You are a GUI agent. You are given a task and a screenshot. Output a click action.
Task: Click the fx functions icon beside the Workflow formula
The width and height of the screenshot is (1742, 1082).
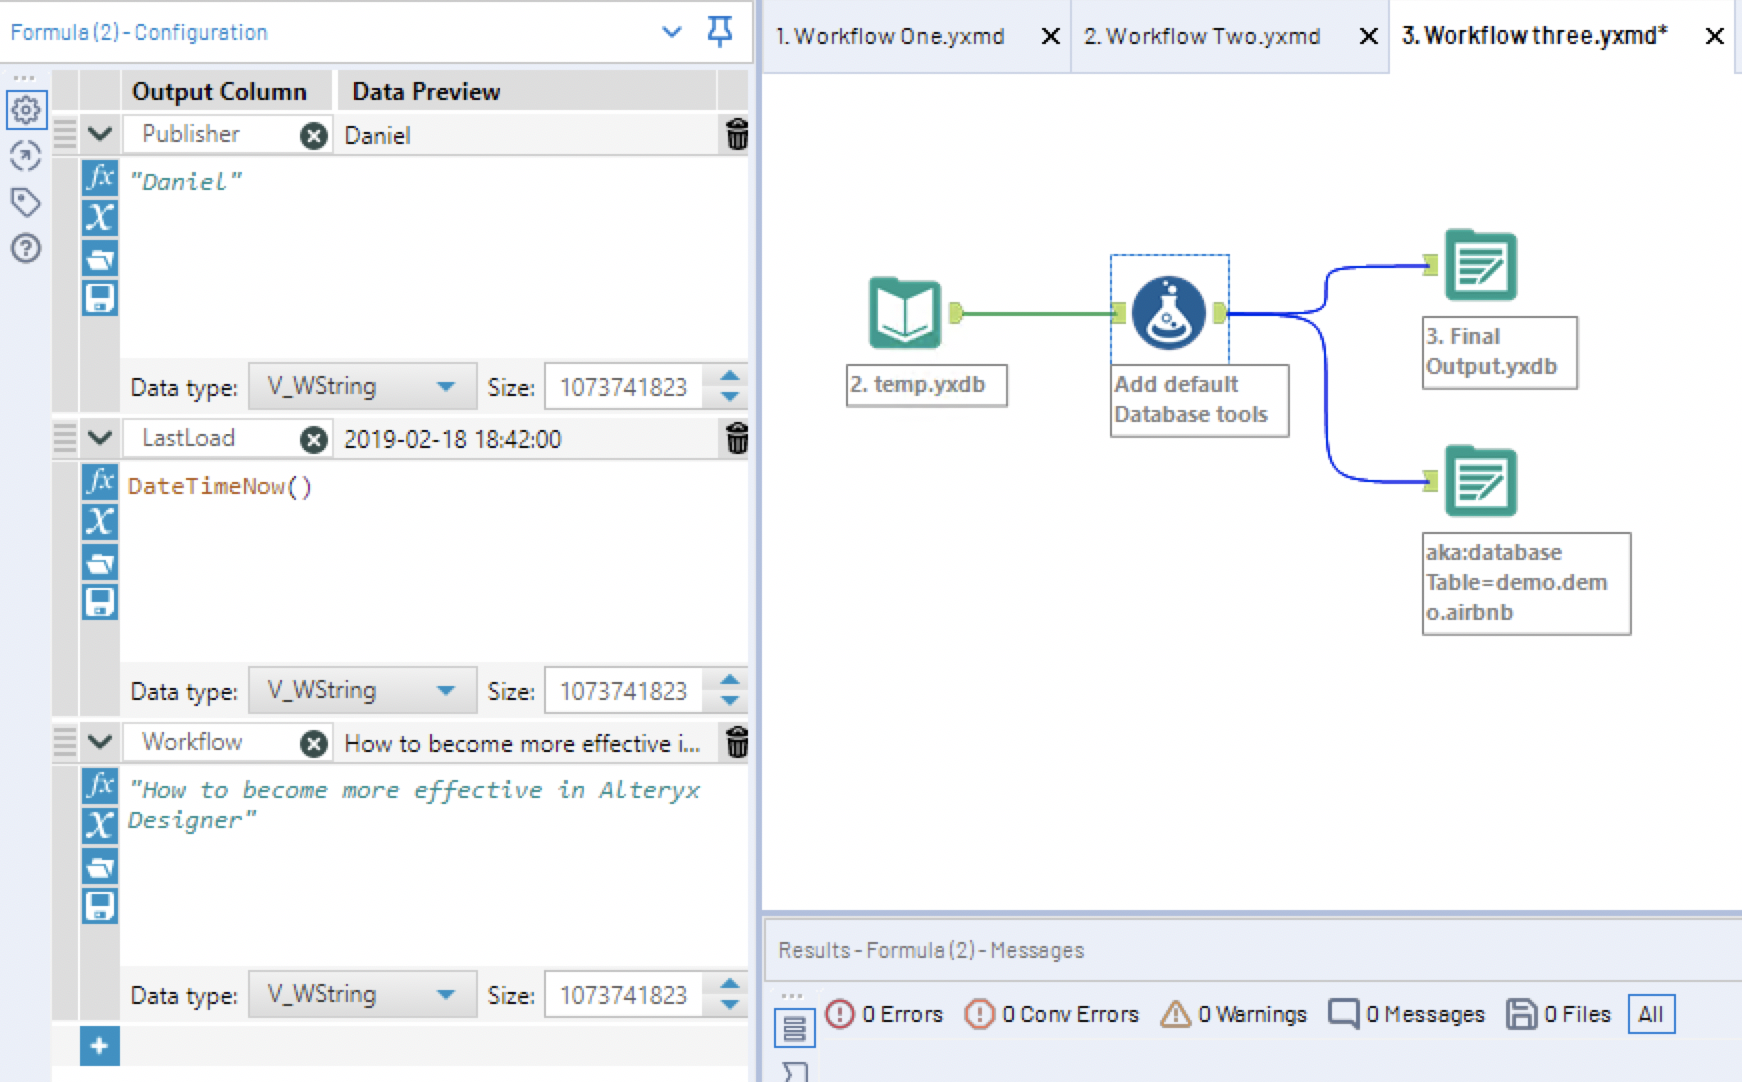pyautogui.click(x=99, y=788)
